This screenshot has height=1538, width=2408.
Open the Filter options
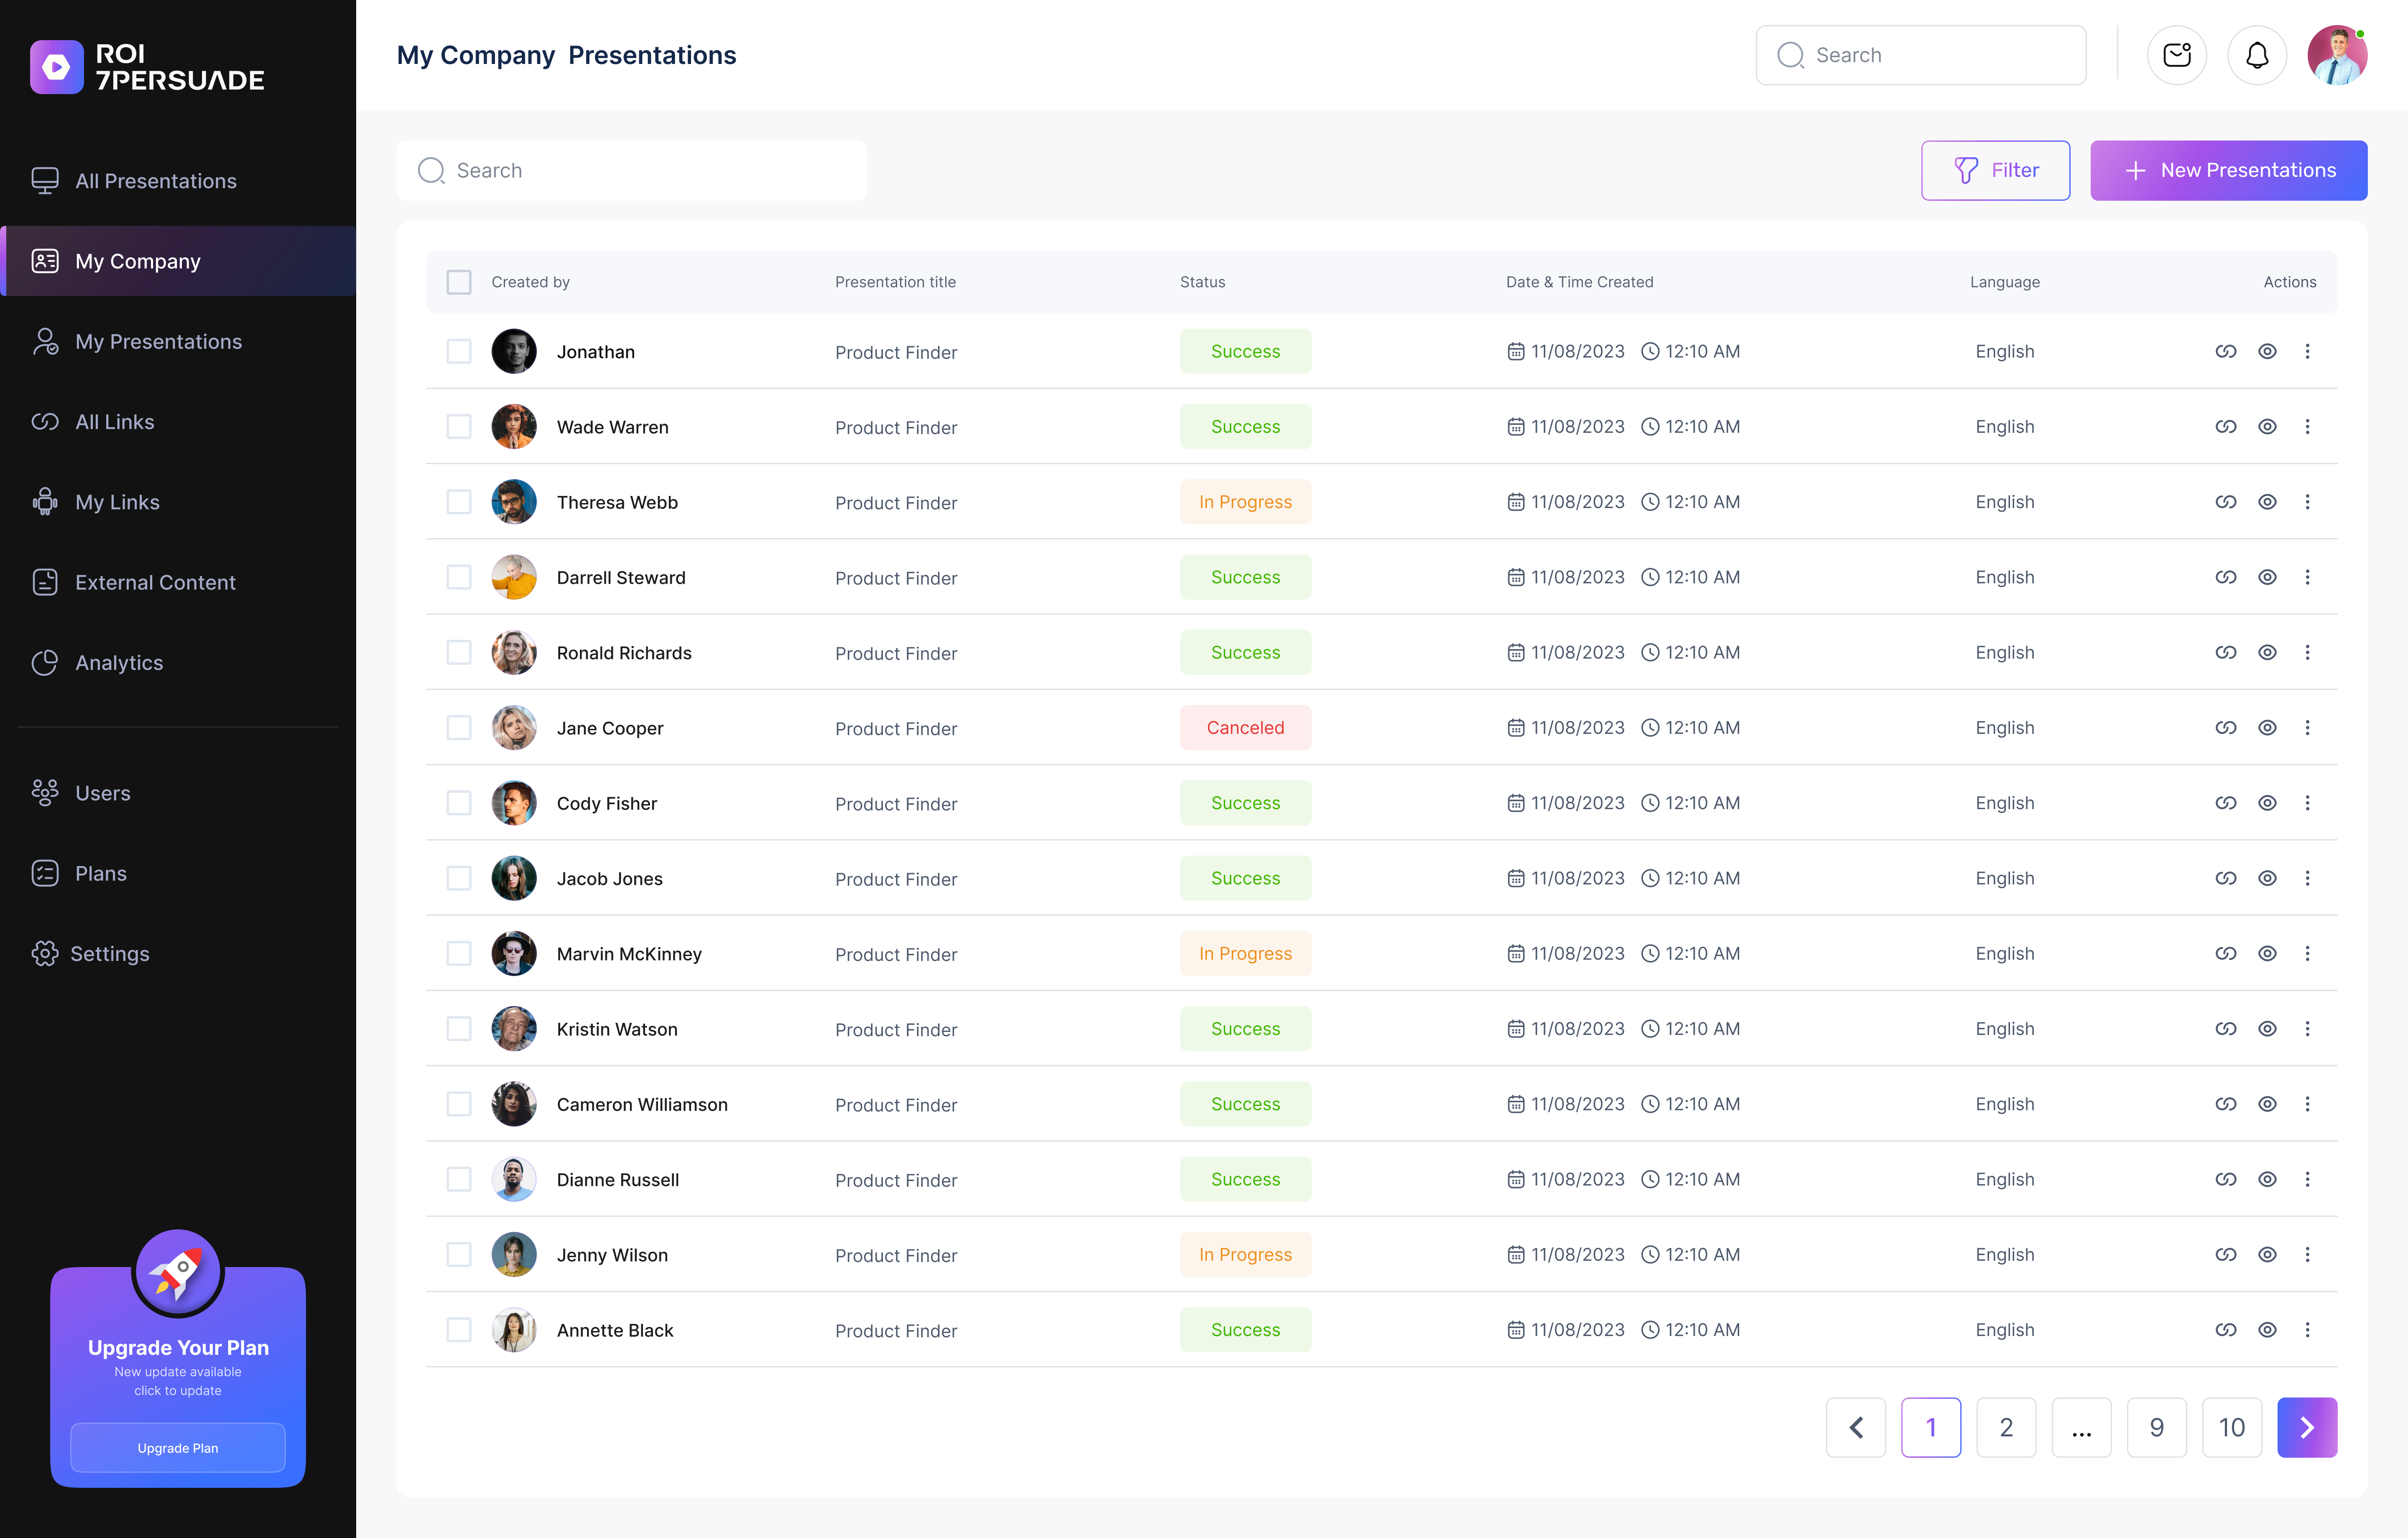point(1995,170)
